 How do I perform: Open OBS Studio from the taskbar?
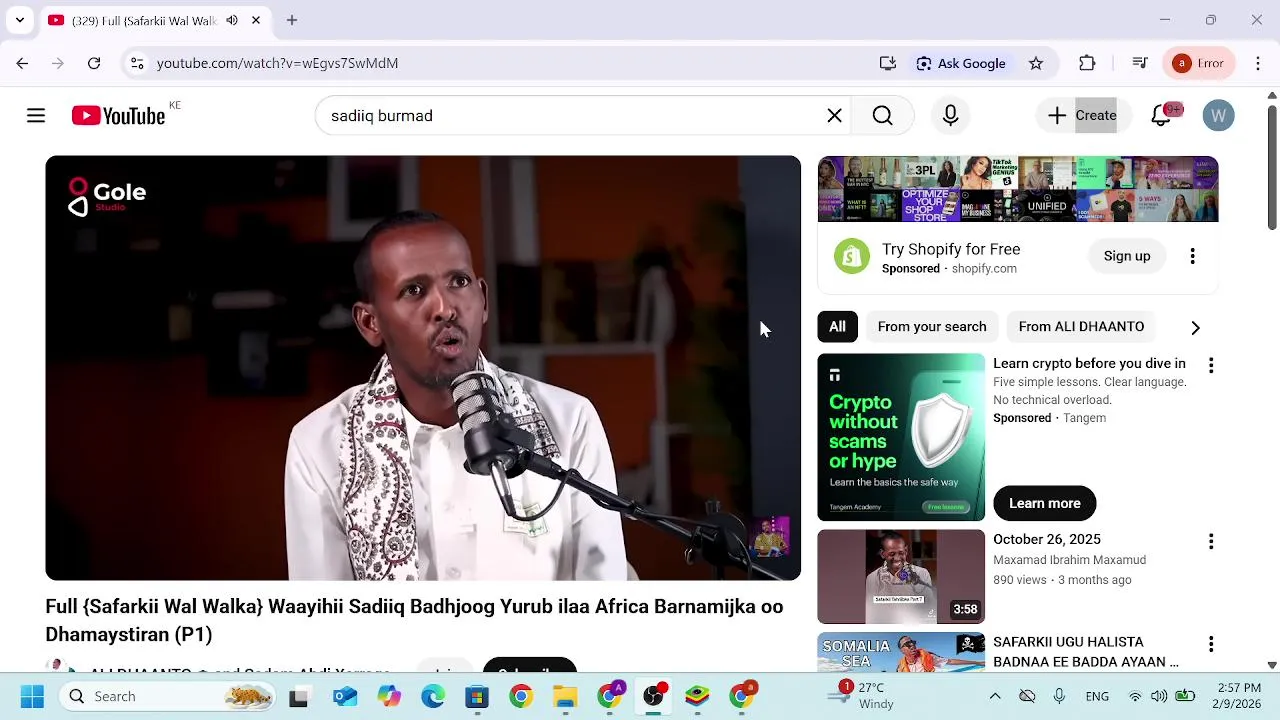pos(653,697)
